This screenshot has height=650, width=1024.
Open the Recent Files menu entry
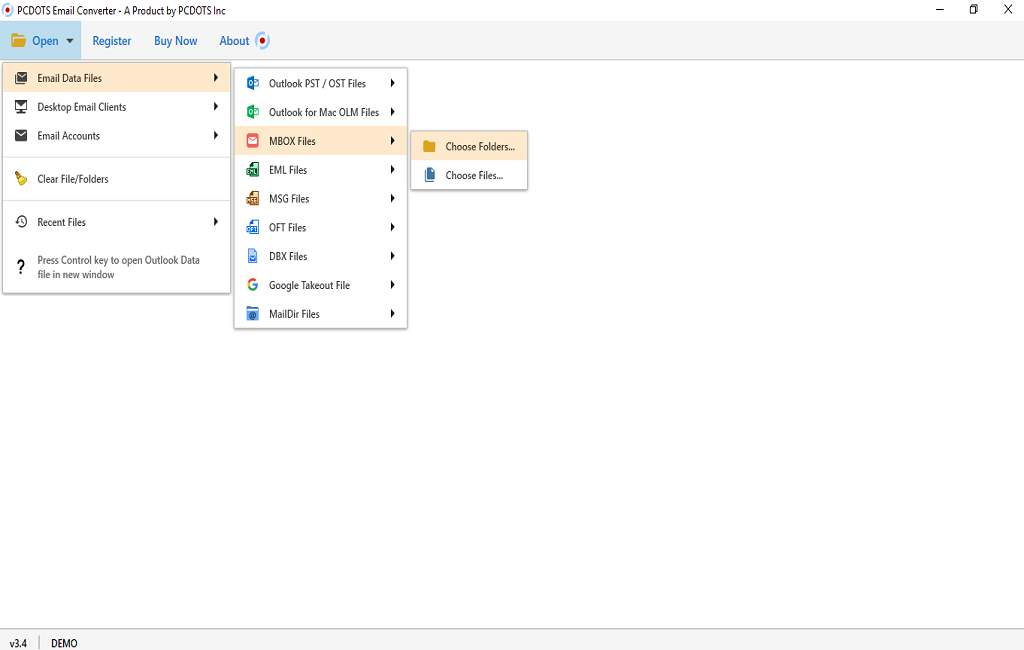pos(117,221)
